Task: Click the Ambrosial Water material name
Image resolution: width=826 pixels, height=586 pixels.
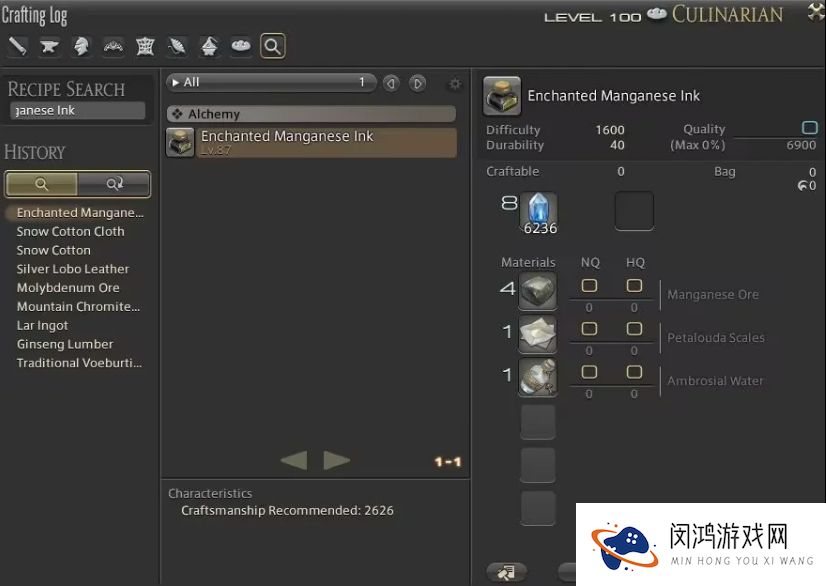Action: pyautogui.click(x=715, y=381)
